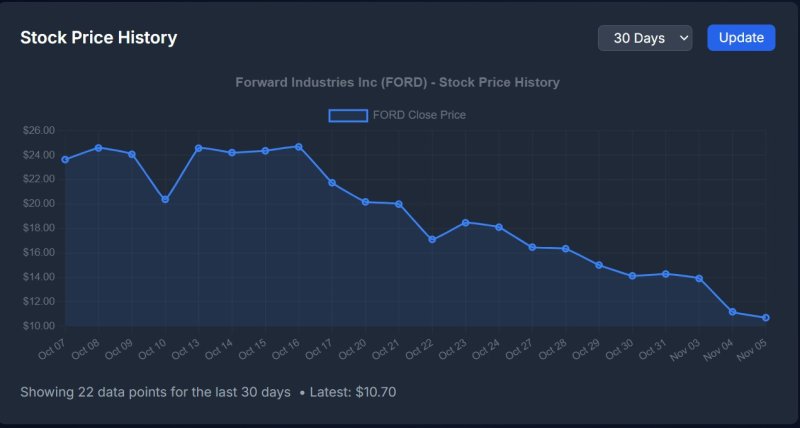Click the Nov 03 data point
Image resolution: width=800 pixels, height=428 pixels.
pos(699,278)
